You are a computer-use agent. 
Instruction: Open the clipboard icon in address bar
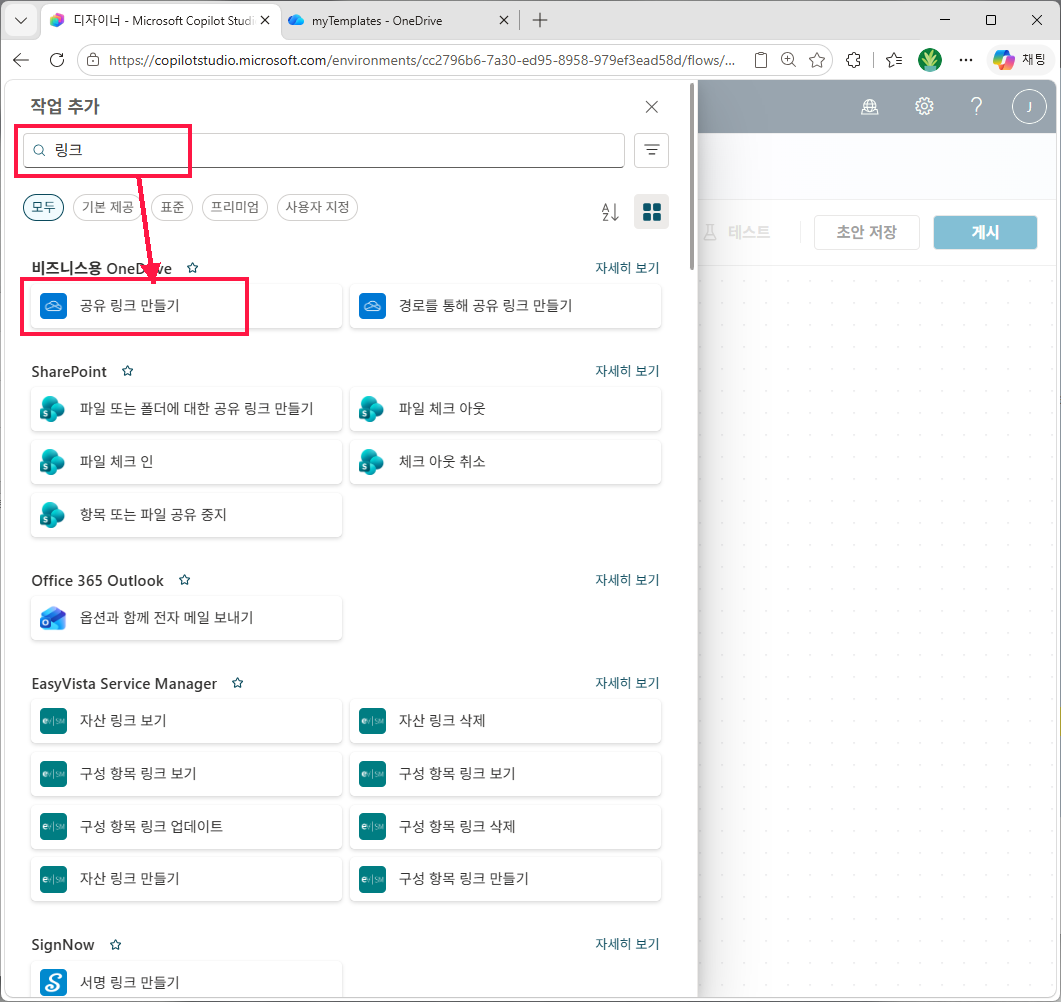pyautogui.click(x=761, y=60)
